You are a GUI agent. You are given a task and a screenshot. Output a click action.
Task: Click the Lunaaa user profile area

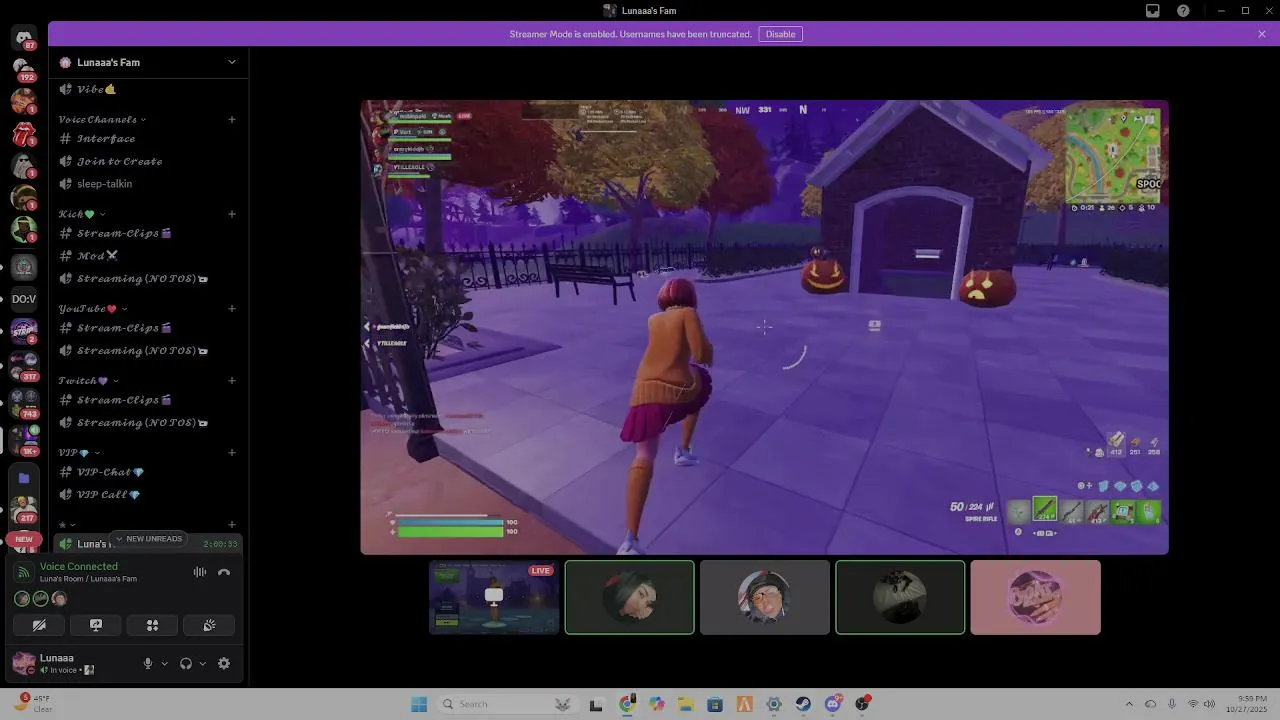(72, 663)
